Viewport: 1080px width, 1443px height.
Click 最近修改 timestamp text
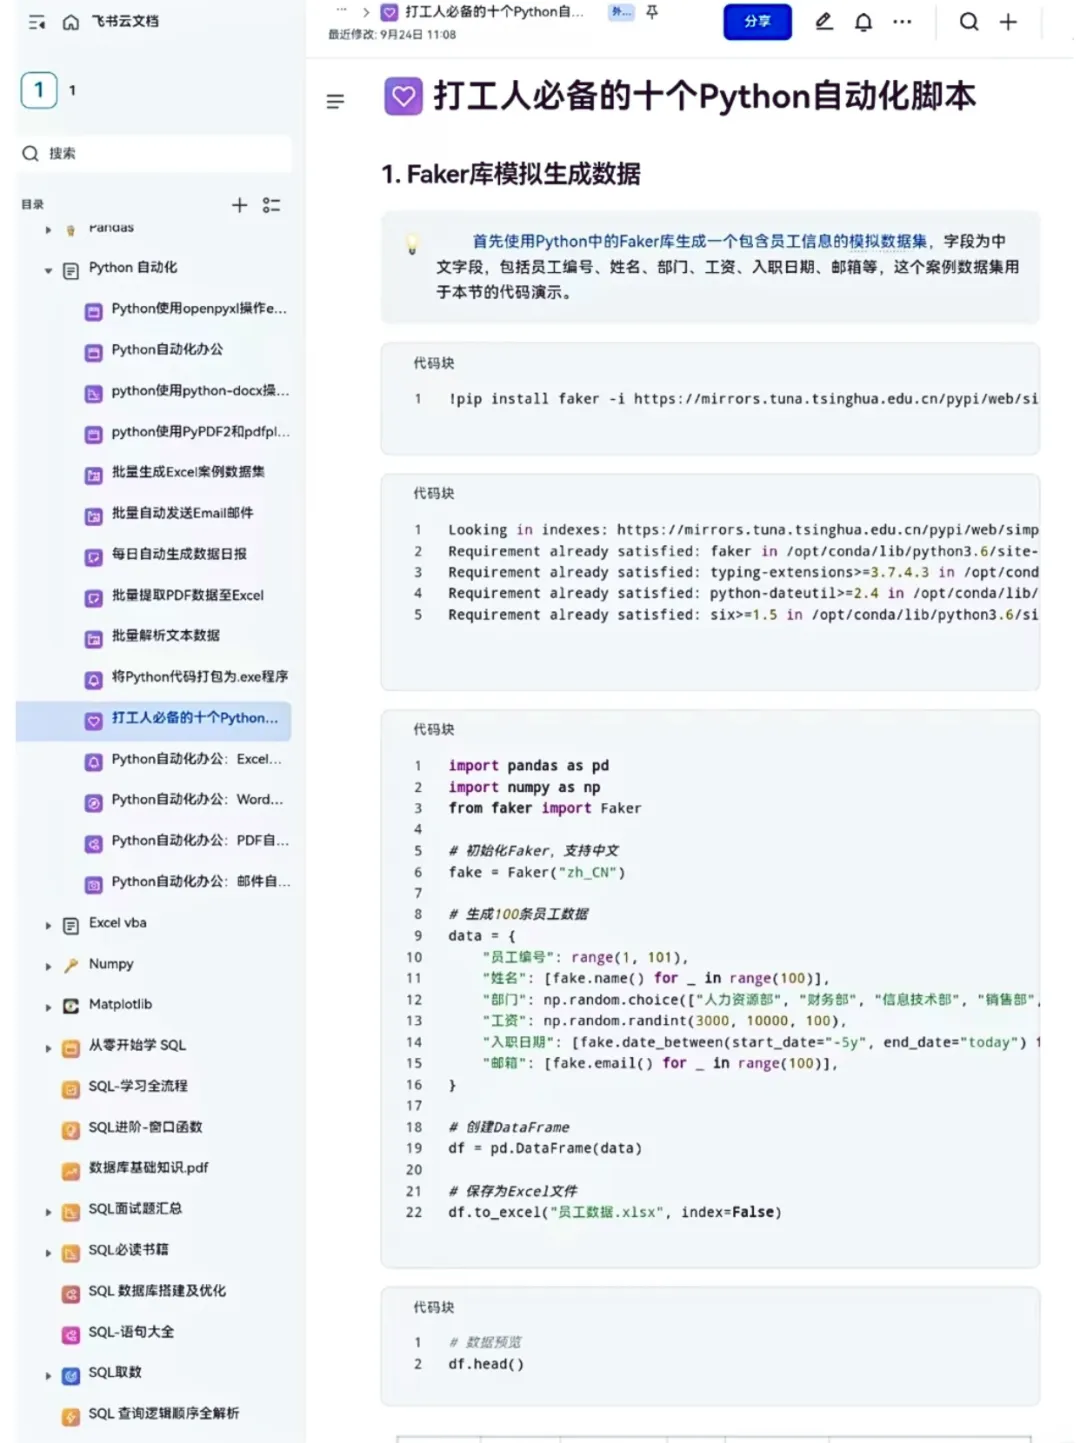pyautogui.click(x=392, y=34)
